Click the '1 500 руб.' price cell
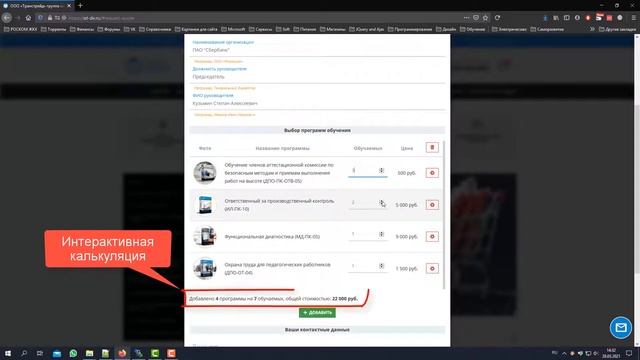 pyautogui.click(x=407, y=269)
